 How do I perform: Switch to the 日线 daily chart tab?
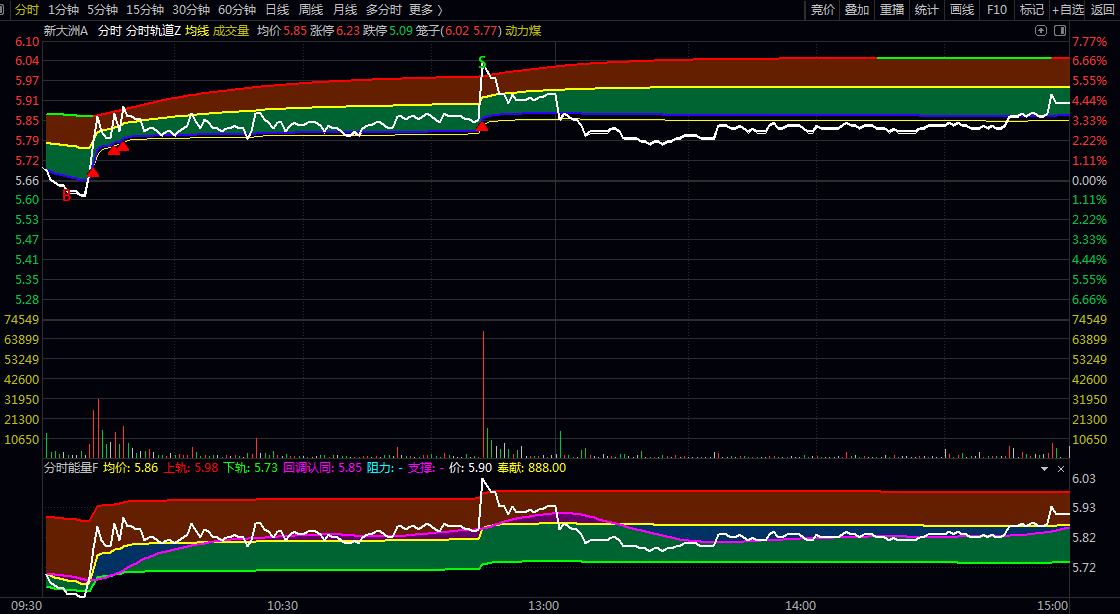click(277, 10)
